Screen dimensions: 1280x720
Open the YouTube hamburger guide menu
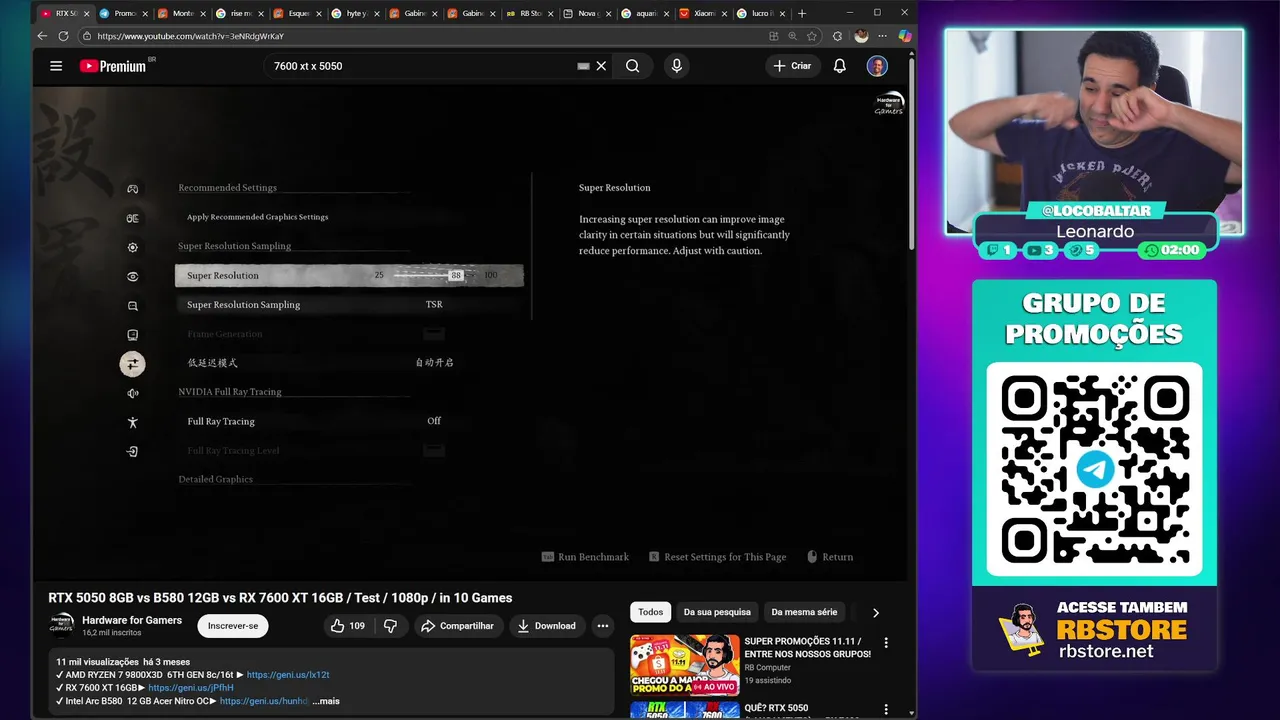pos(56,66)
